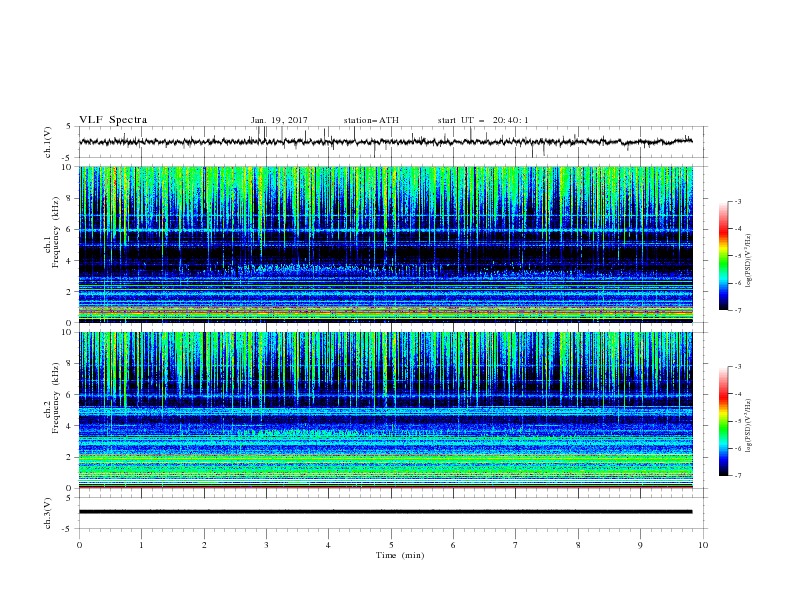This screenshot has width=792, height=612.
Task: Click the "-5" tick on ch.3(V) axis
Action: click(68, 529)
